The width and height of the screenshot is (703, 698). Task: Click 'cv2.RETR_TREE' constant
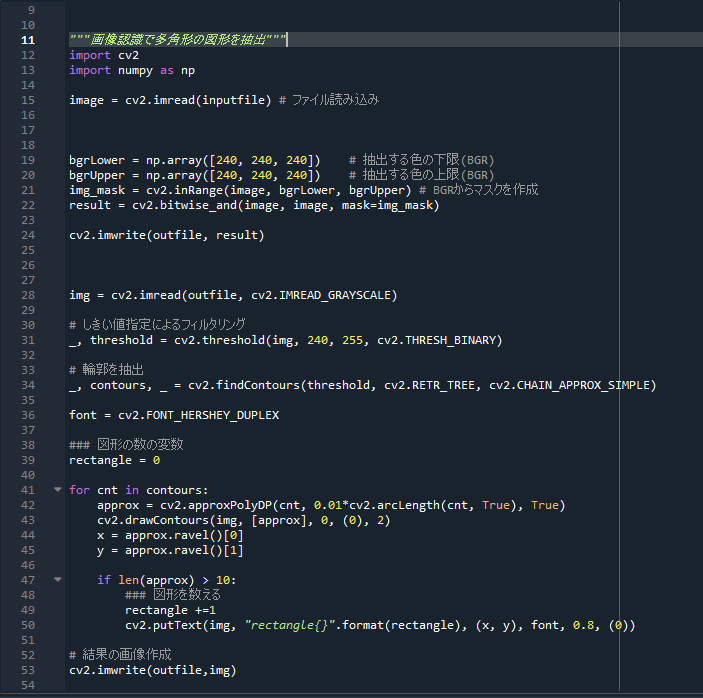click(x=430, y=385)
